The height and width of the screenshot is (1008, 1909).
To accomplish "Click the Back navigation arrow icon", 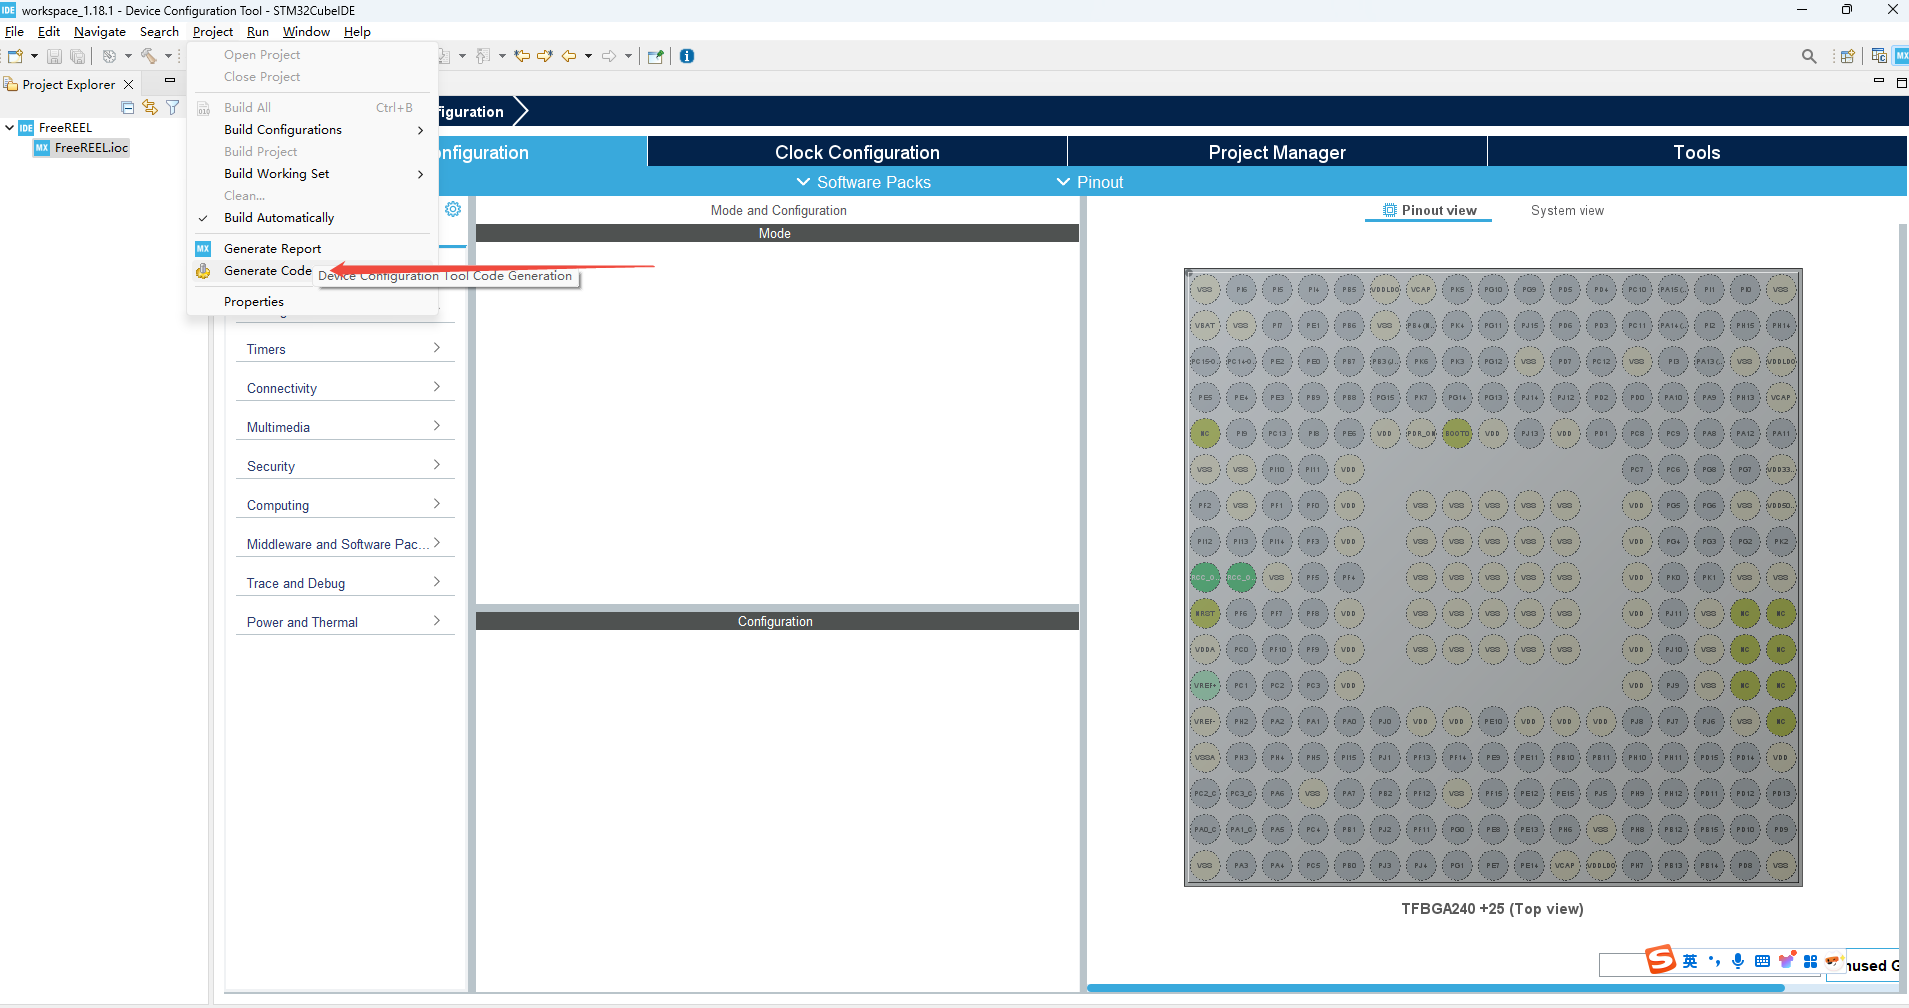I will [568, 56].
